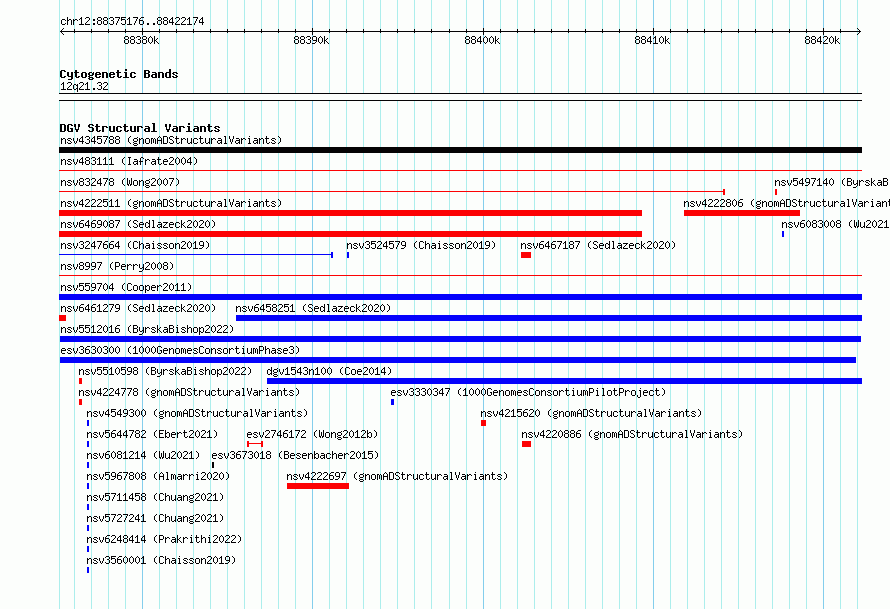Image resolution: width=890 pixels, height=609 pixels.
Task: Click esv3630300 1000Genomes Phase3 label
Action: (180, 350)
